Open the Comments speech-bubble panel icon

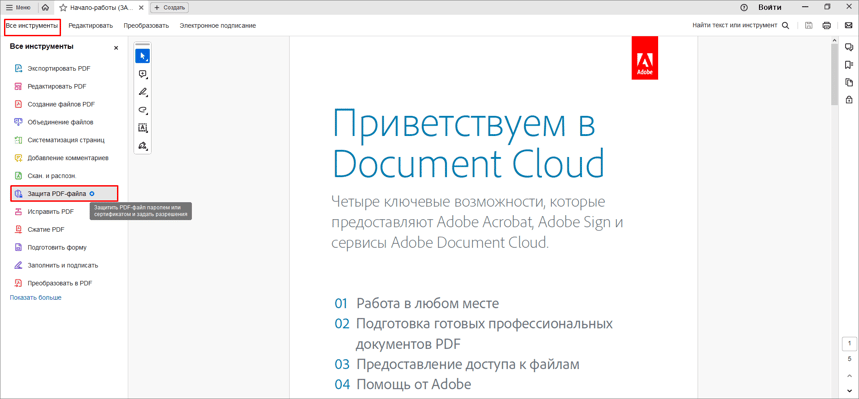click(849, 47)
